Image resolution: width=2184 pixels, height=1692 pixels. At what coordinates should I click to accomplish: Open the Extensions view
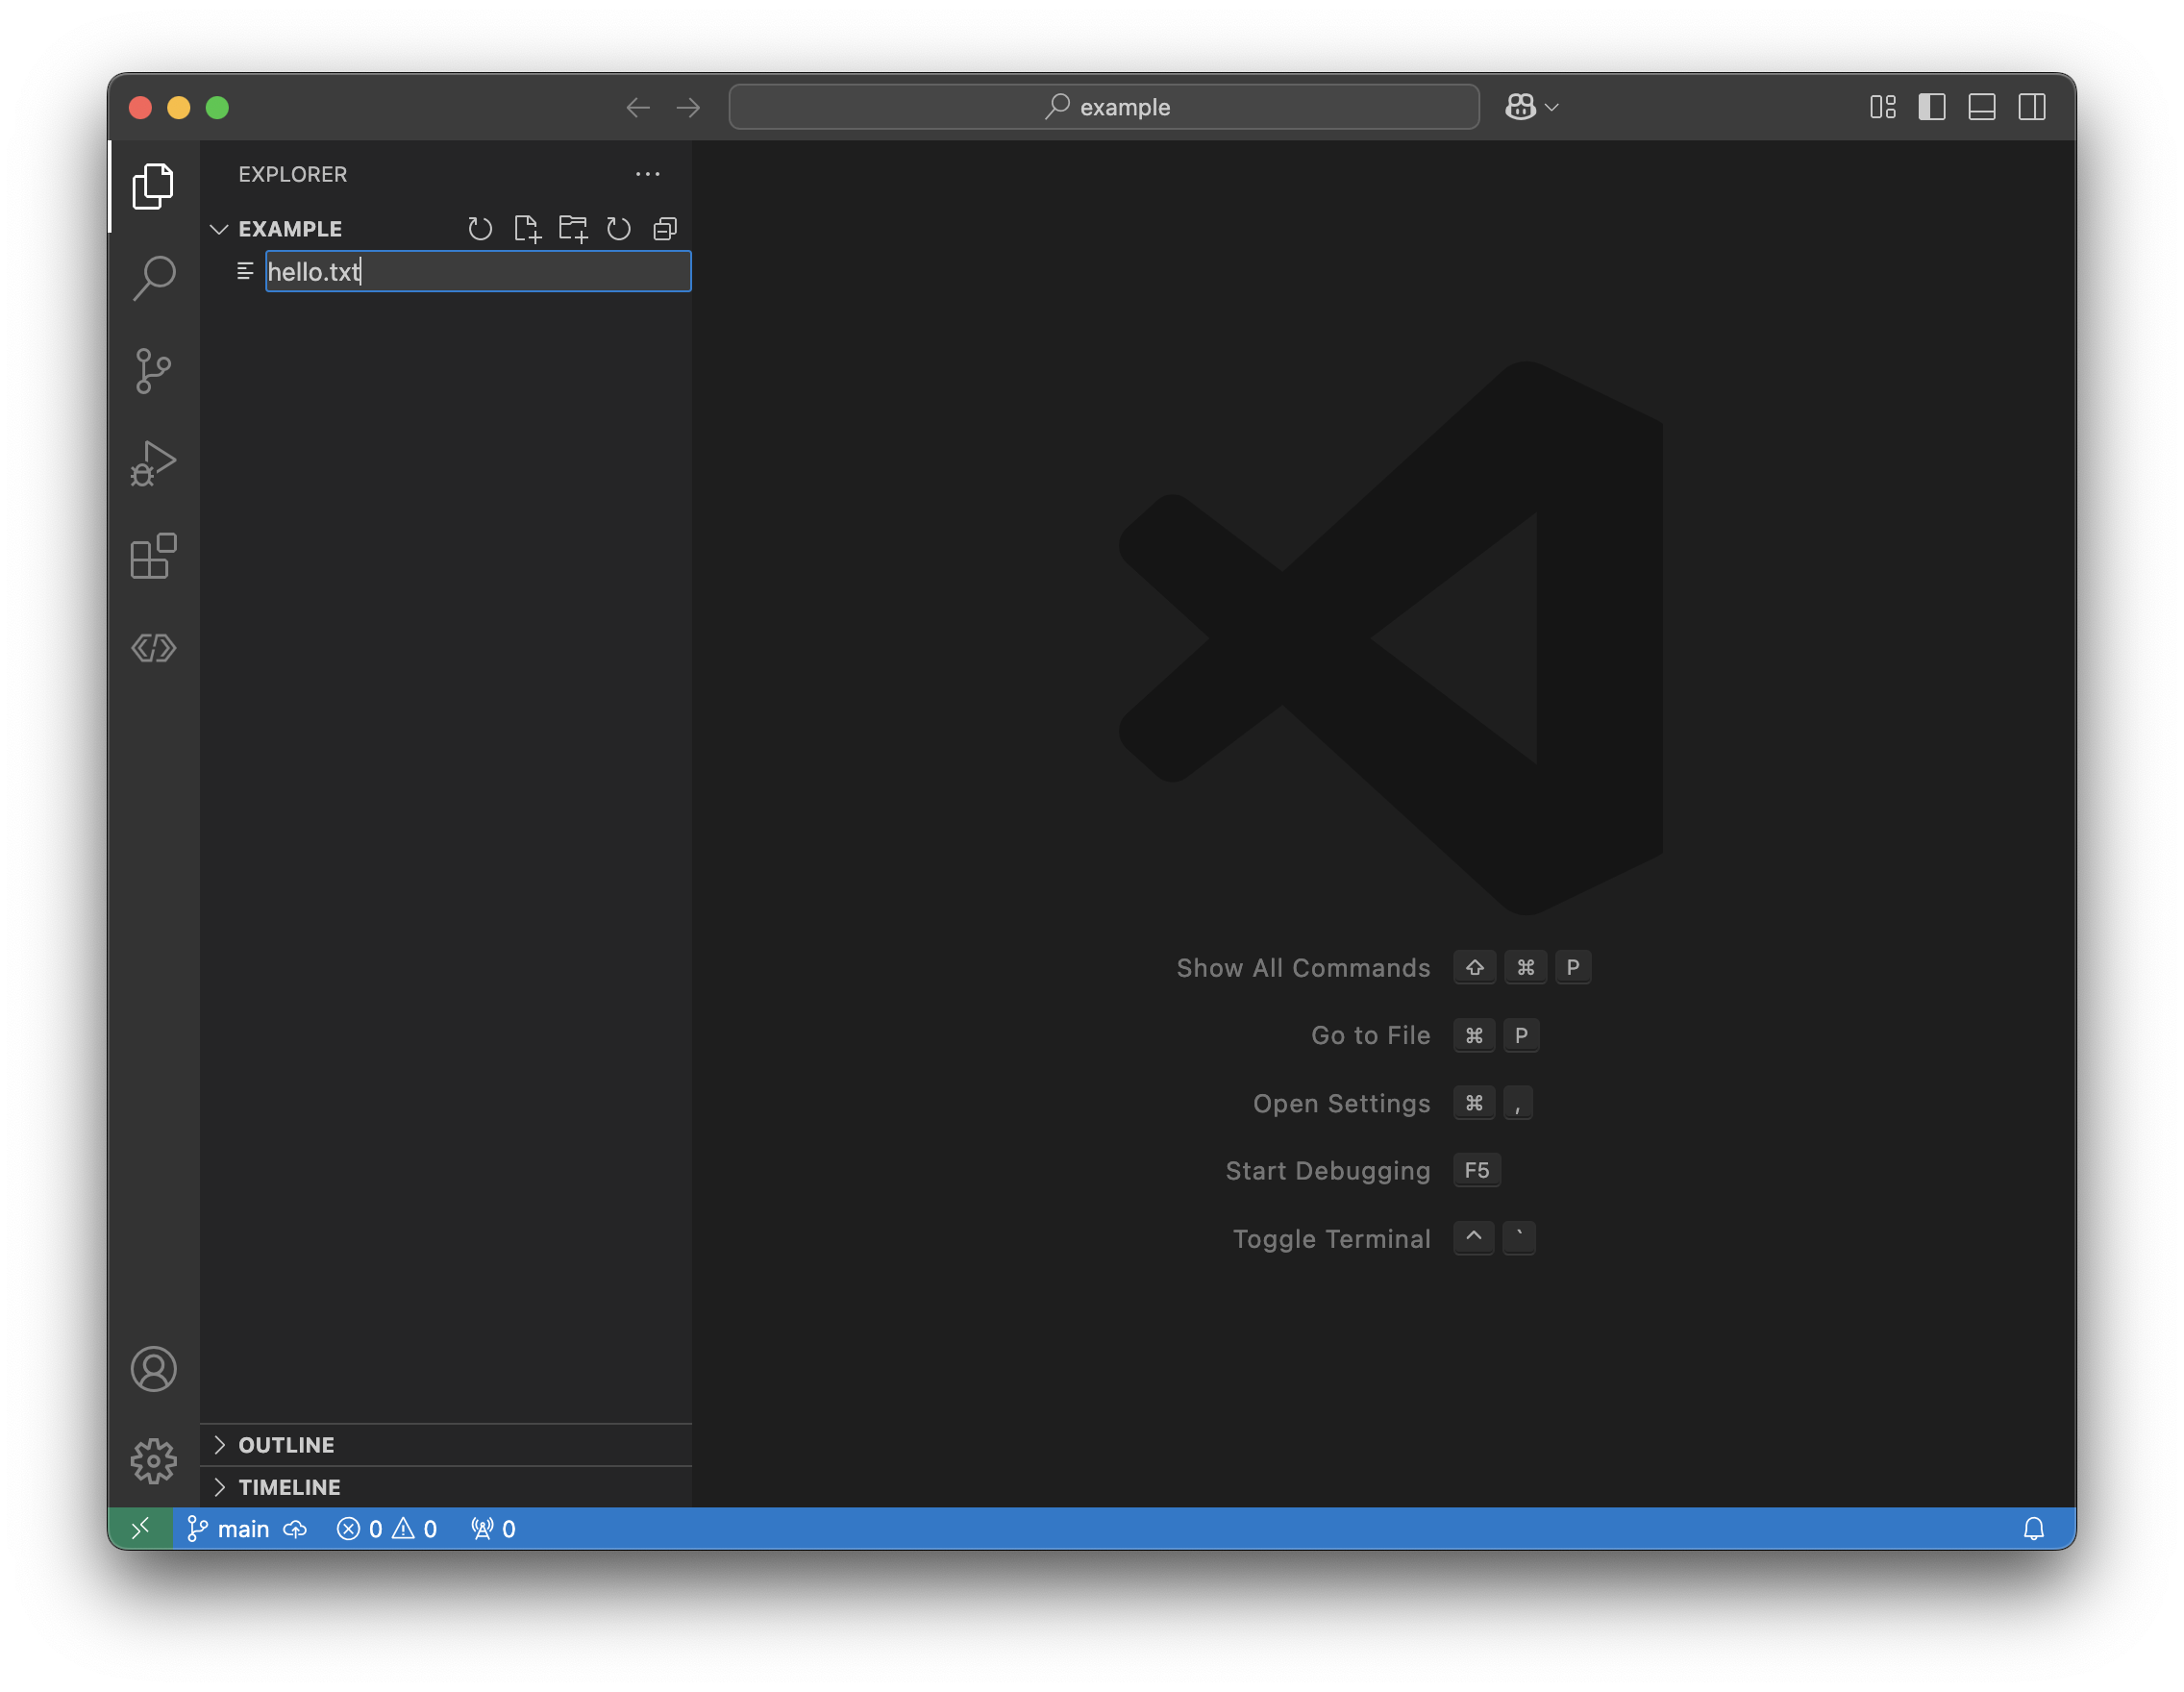point(153,556)
